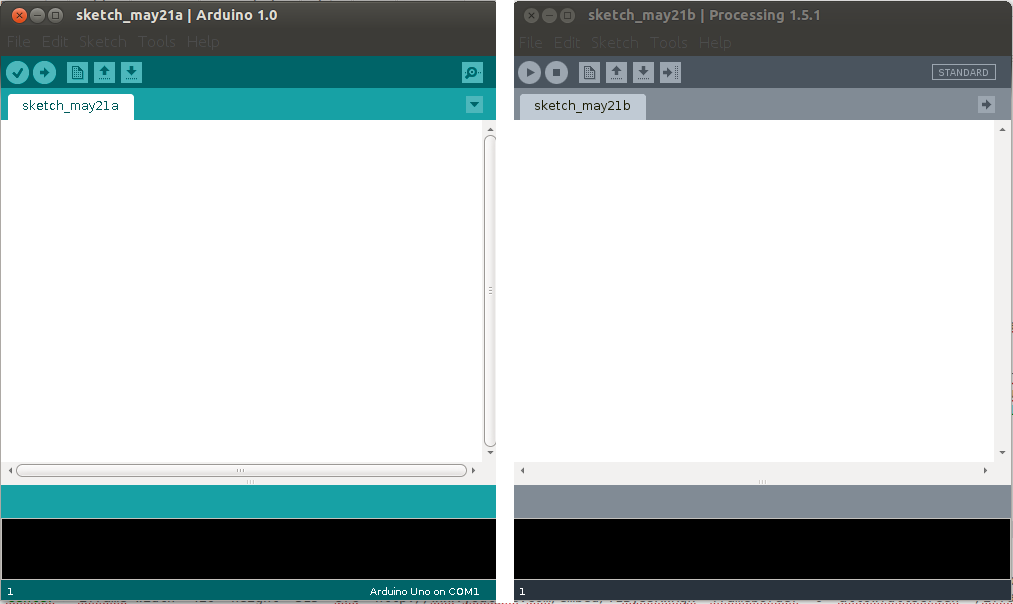This screenshot has width=1013, height=604.
Task: Minimize the Processing window
Action: pos(549,16)
